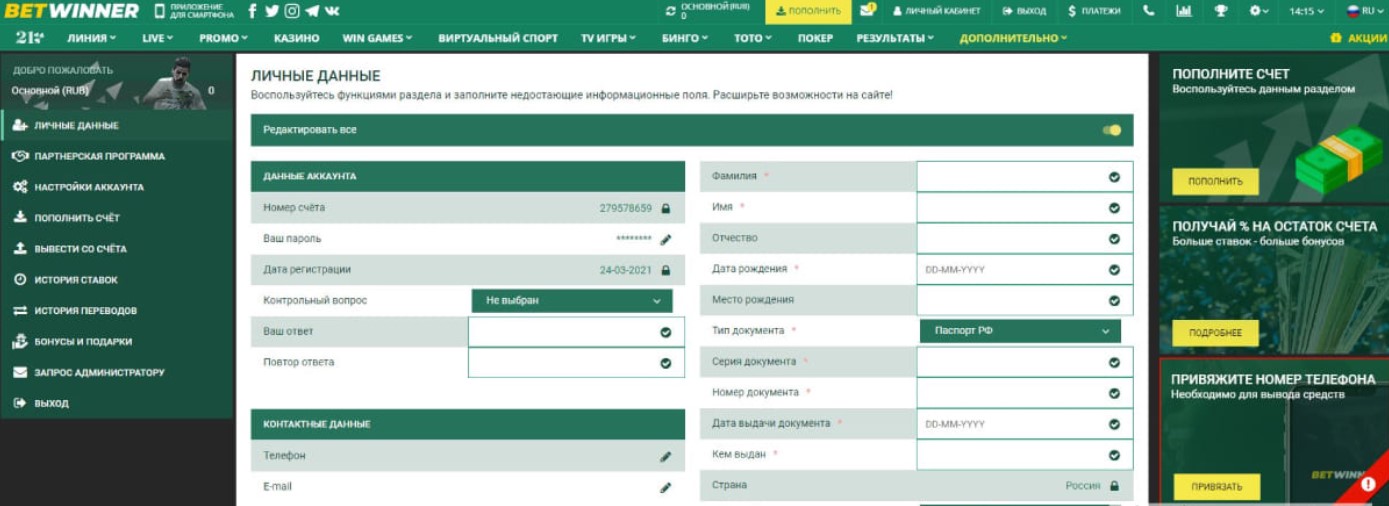Click the BETWINNER logo
The width and height of the screenshot is (1389, 506).
[x=70, y=11]
